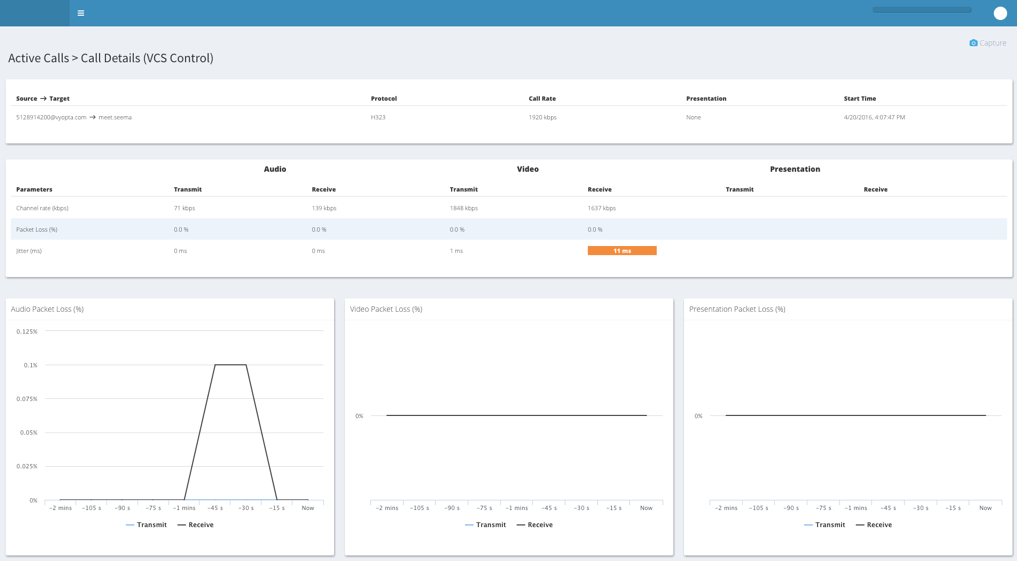The image size is (1017, 561).
Task: Click the 1920 kbps call rate value
Action: [542, 117]
